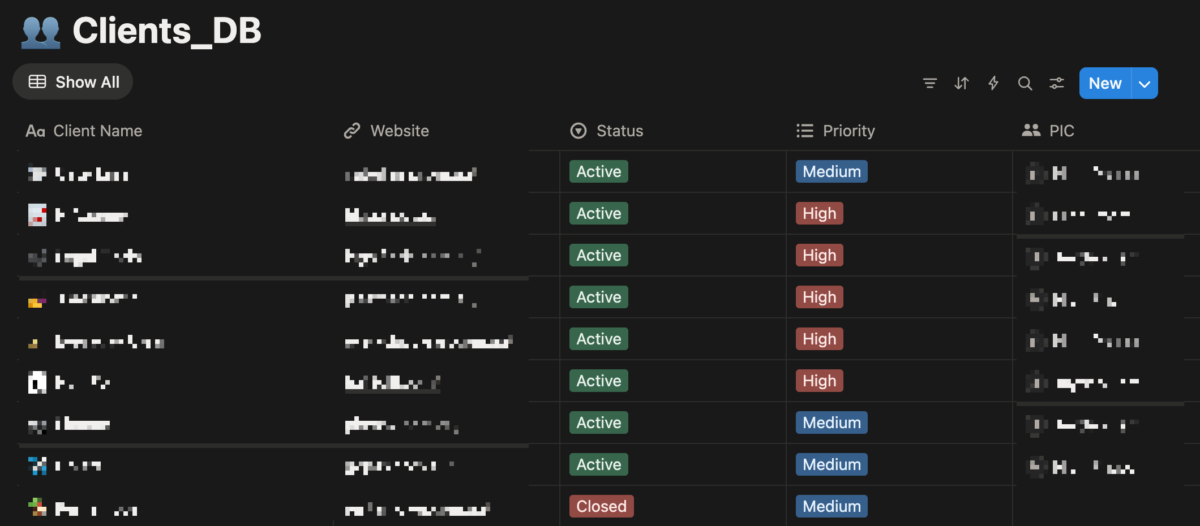Click the Website column link icon
This screenshot has height=526, width=1200.
(351, 131)
